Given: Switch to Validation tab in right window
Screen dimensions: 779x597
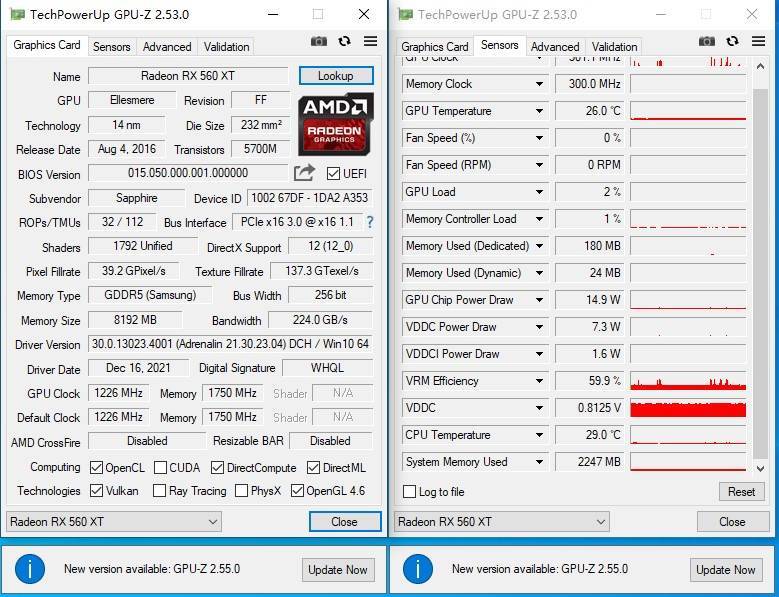Looking at the screenshot, I should tap(615, 47).
